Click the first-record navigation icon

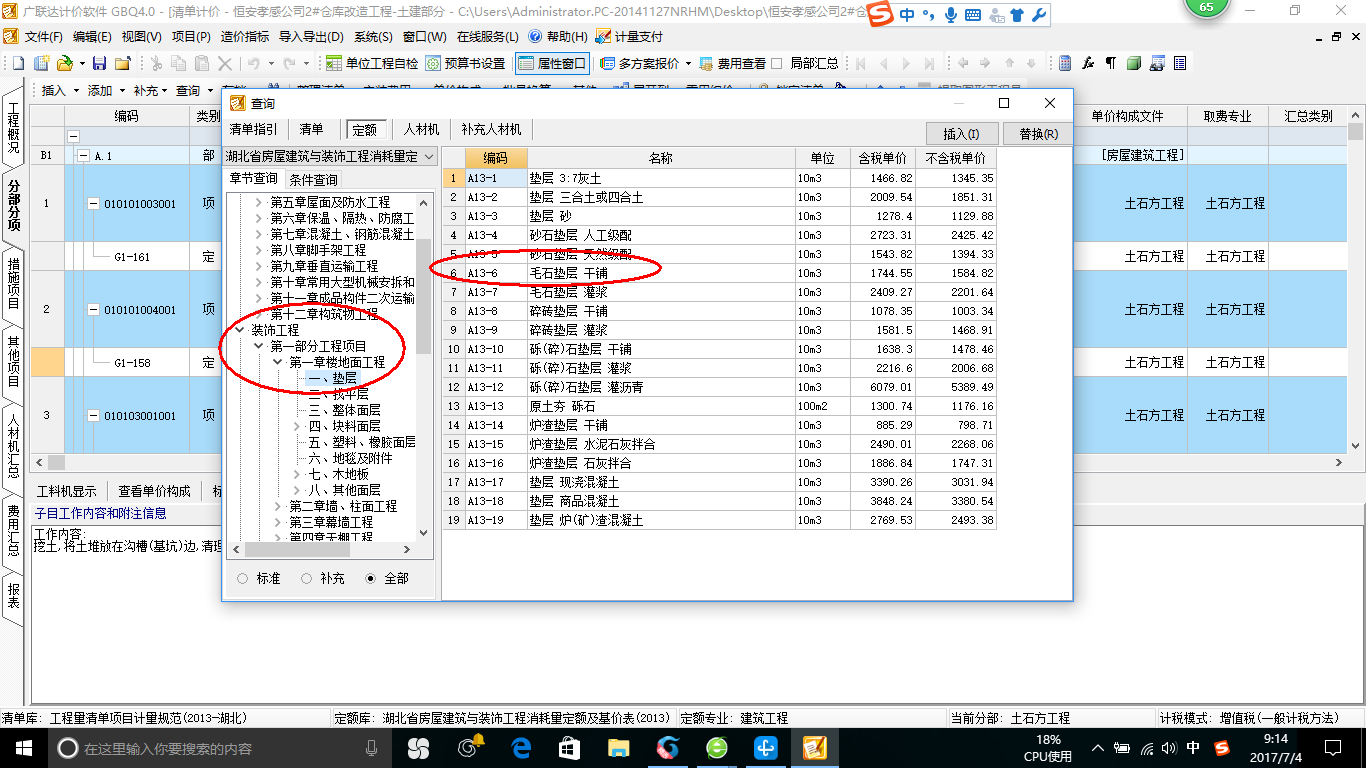[860, 63]
